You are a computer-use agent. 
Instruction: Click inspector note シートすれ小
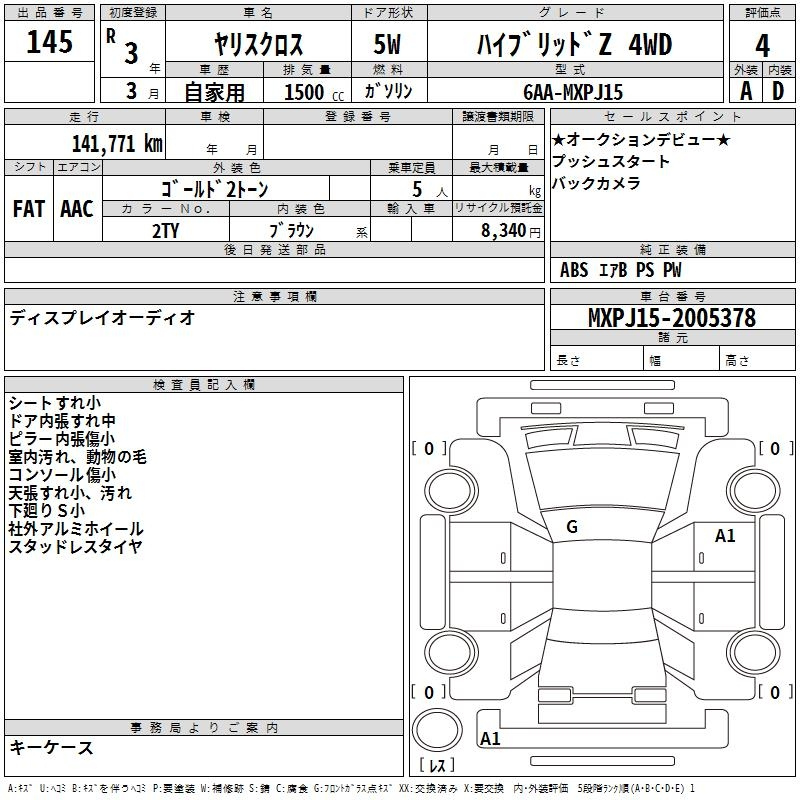coord(55,403)
